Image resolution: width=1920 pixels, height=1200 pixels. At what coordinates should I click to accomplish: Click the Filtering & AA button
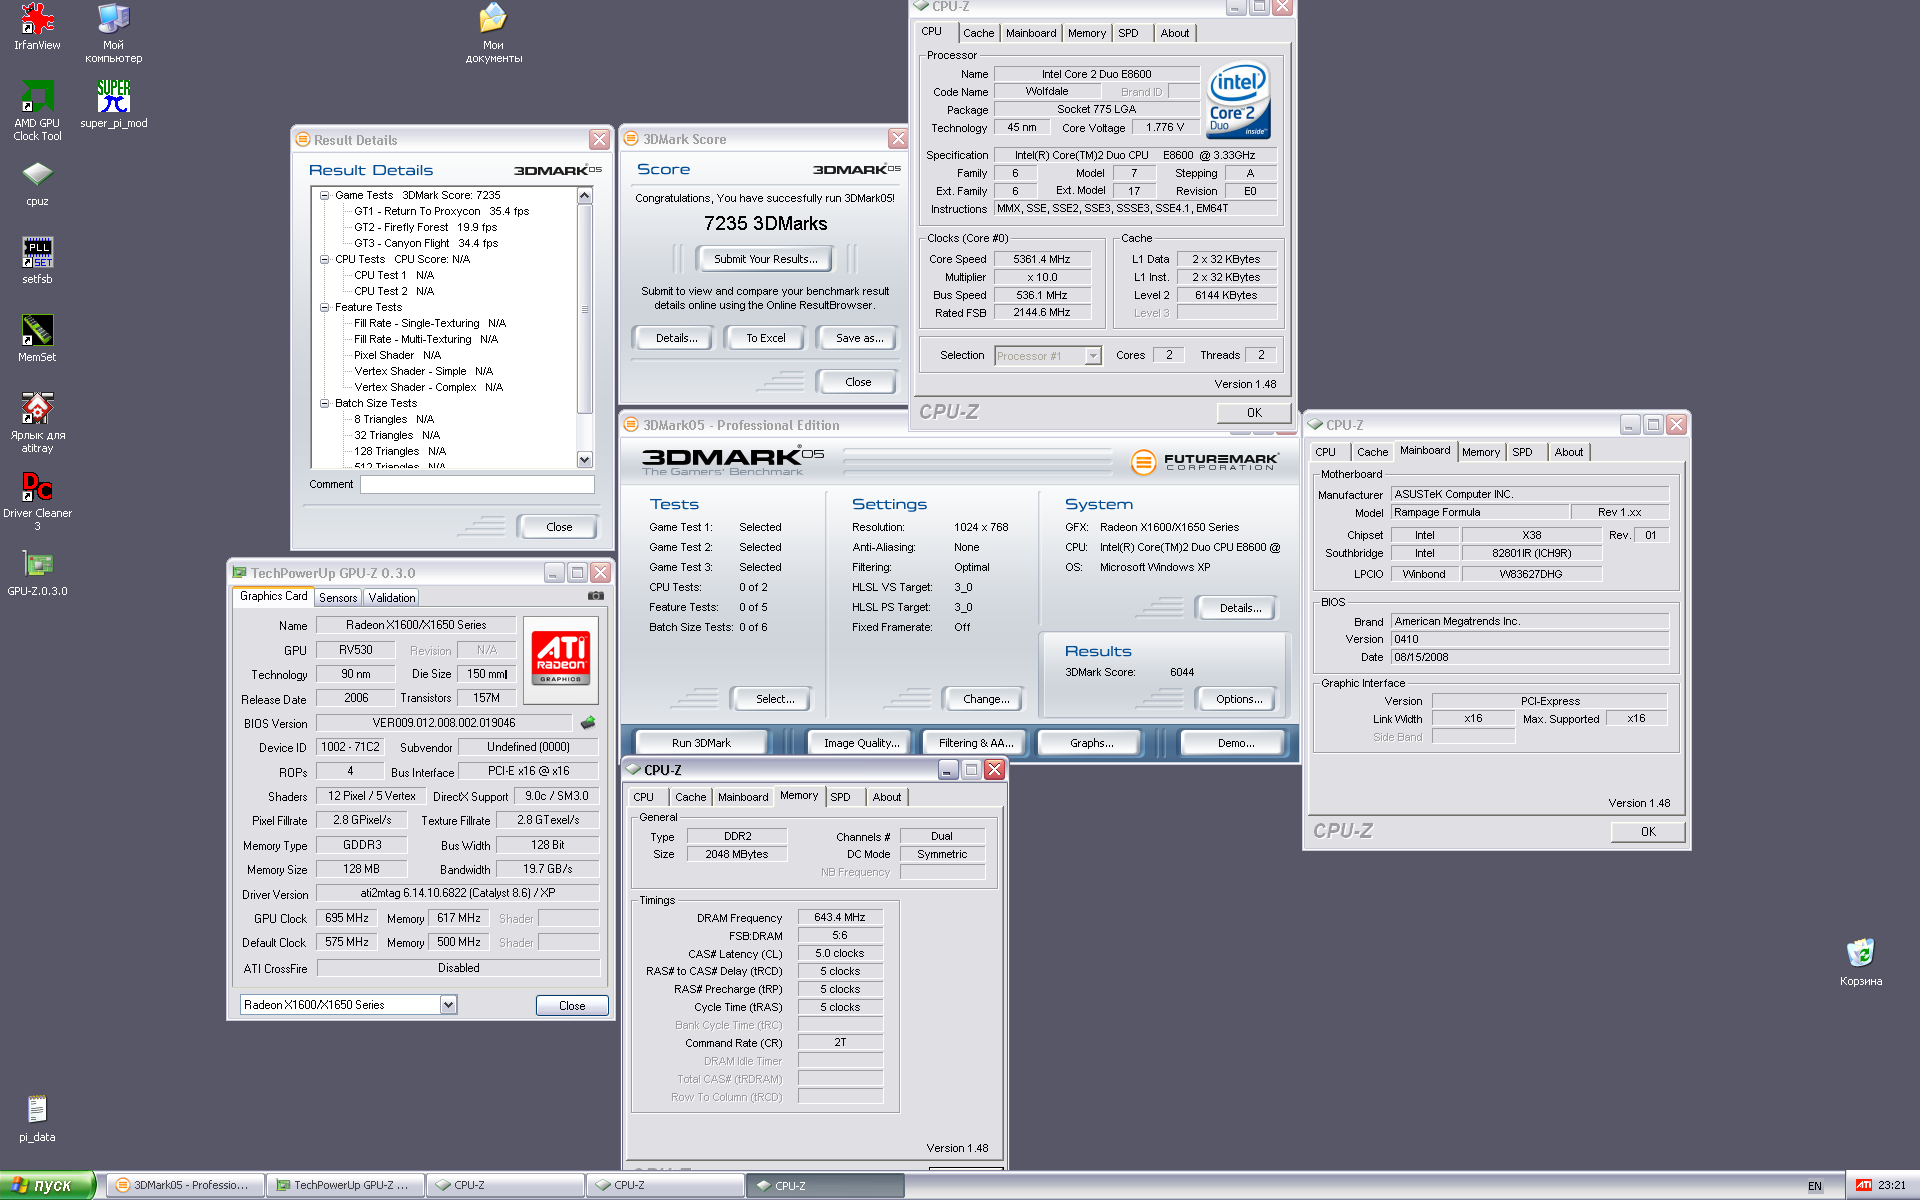pyautogui.click(x=975, y=743)
